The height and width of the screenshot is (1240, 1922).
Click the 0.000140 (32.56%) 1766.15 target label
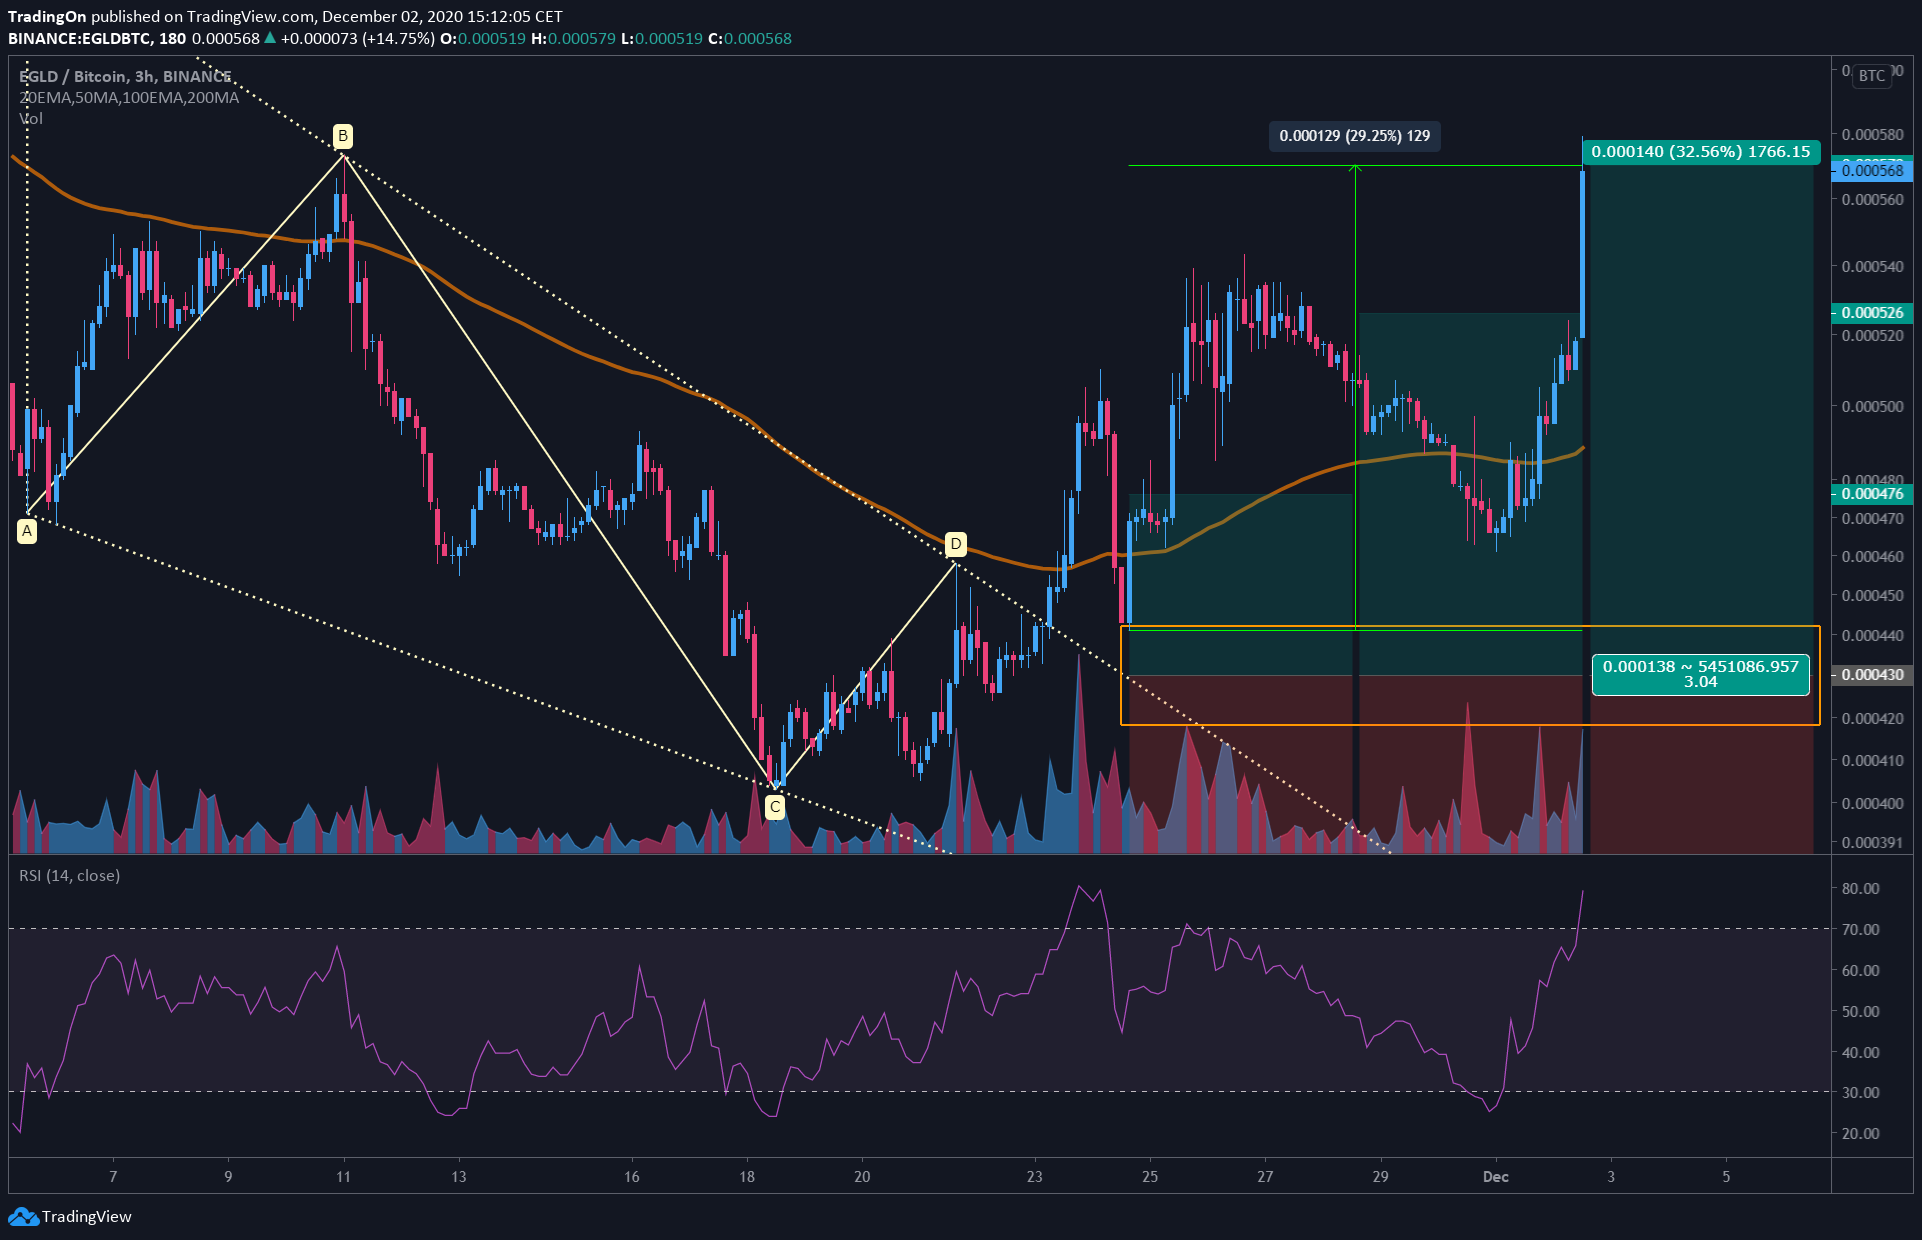[x=1700, y=152]
